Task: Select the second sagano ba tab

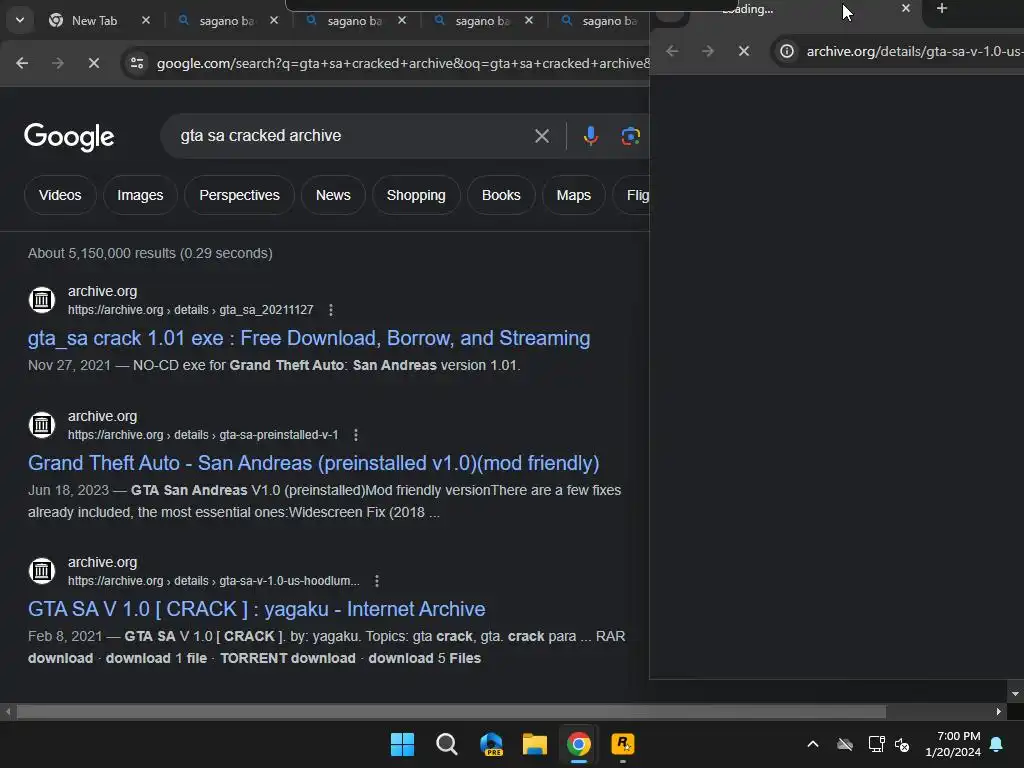Action: pos(355,21)
